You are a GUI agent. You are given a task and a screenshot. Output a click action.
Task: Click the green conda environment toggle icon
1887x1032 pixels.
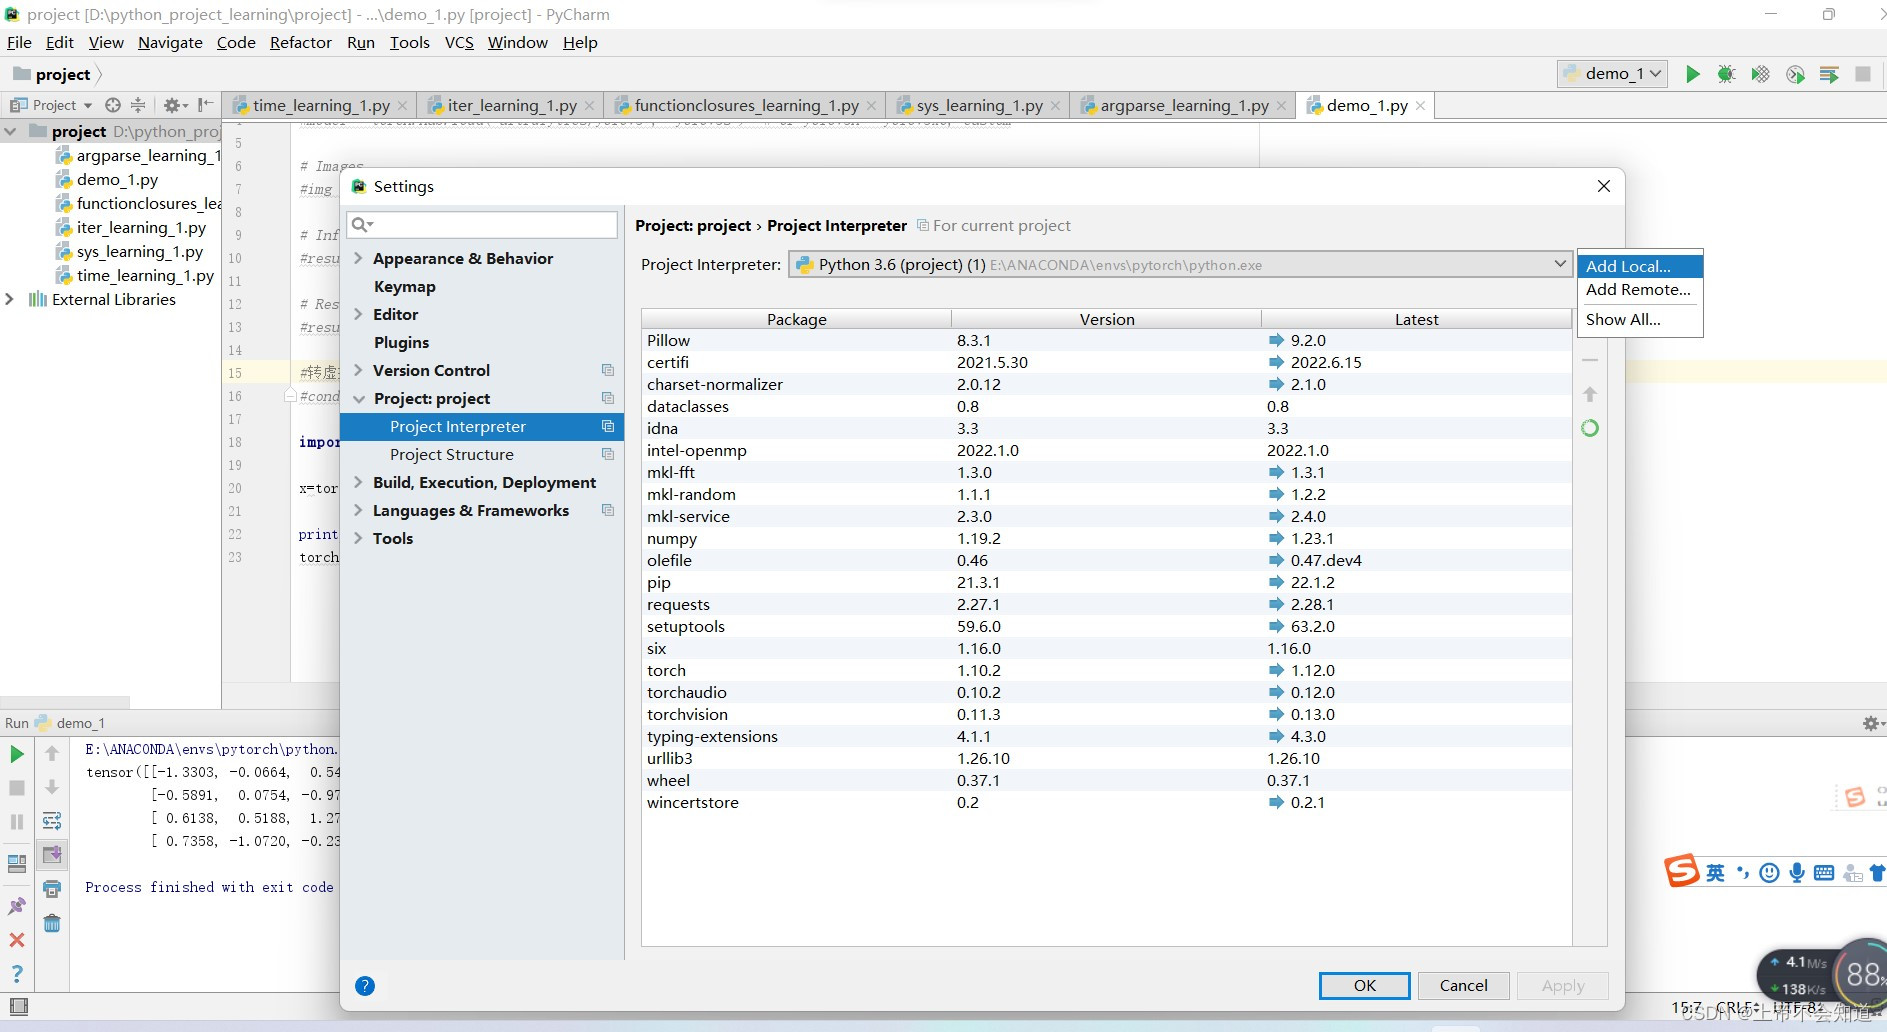tap(1590, 428)
